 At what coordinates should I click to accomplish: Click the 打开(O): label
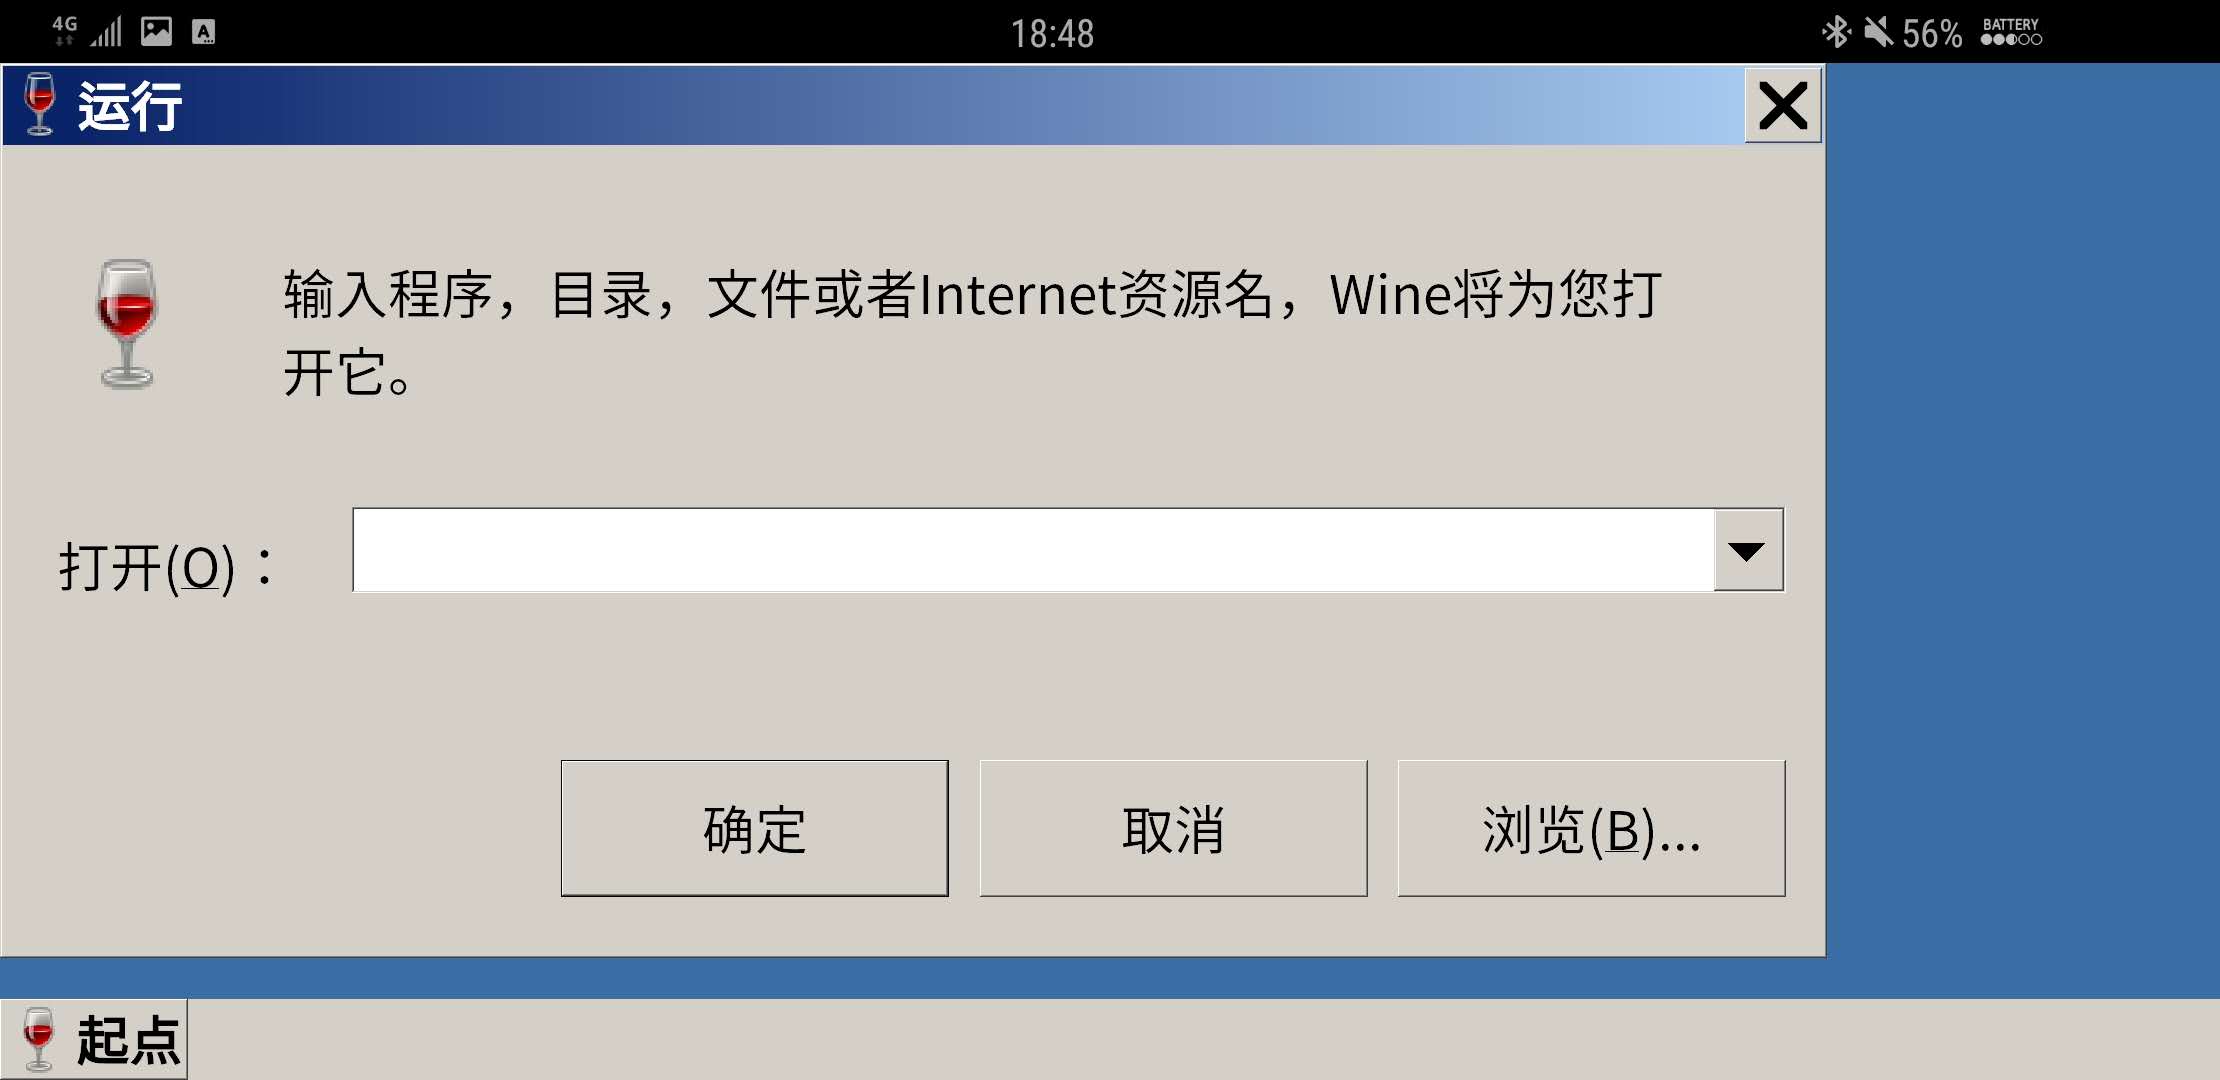click(167, 568)
